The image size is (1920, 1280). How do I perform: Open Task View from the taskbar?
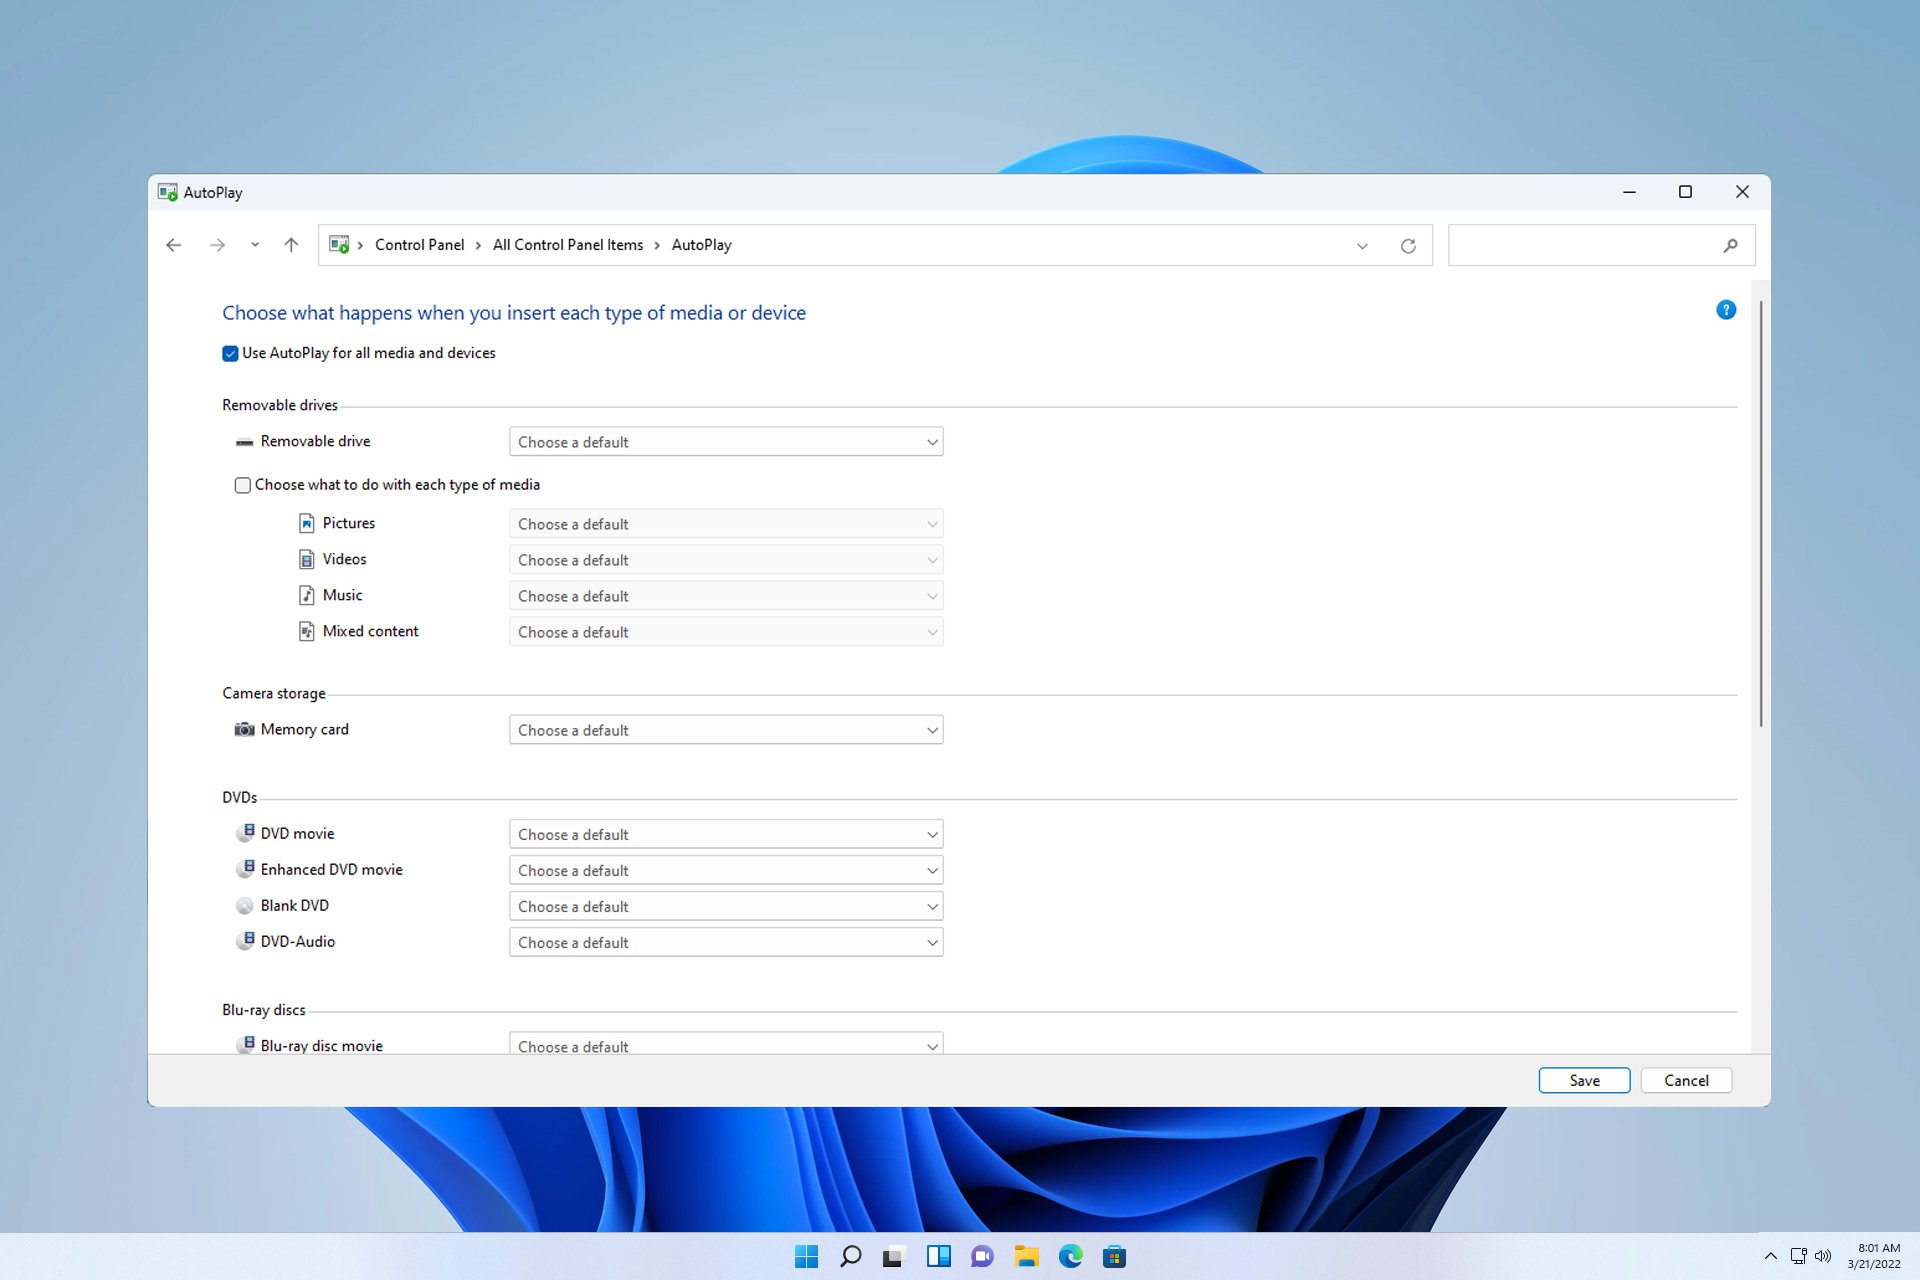893,1257
